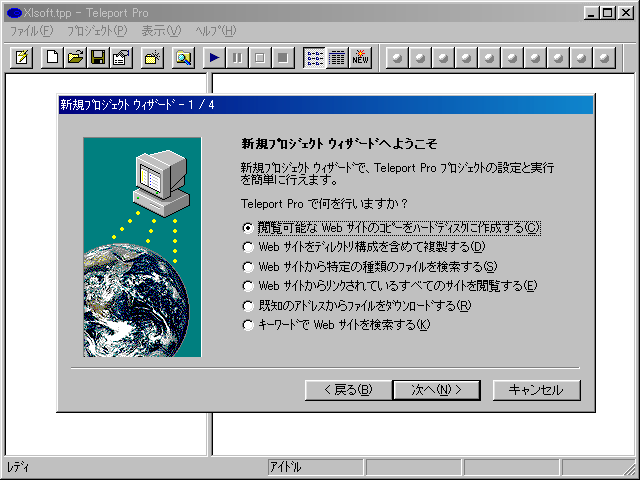
Task: Minimize the Teleport Pro window
Action: (x=591, y=13)
